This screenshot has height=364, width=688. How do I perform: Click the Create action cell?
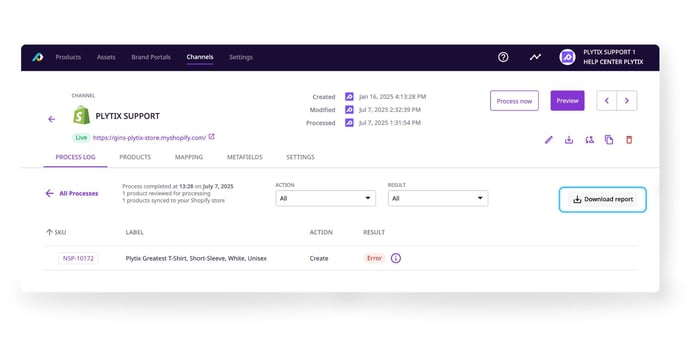pyautogui.click(x=319, y=258)
